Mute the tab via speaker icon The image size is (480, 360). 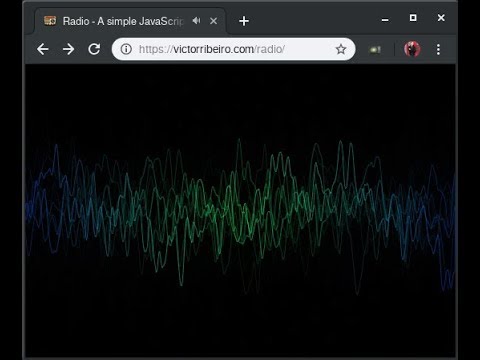coord(196,21)
